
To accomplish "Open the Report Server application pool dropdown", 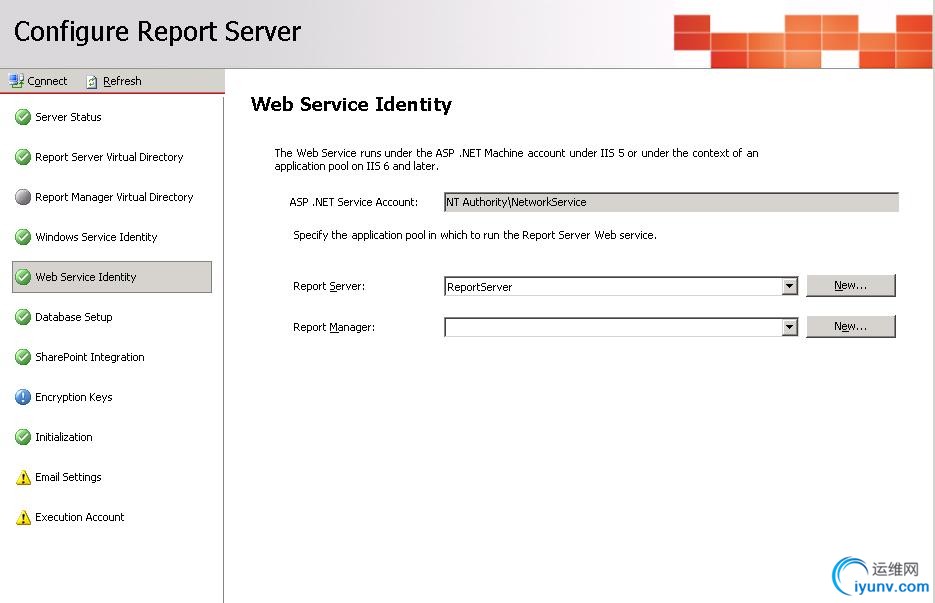I will pyautogui.click(x=790, y=286).
